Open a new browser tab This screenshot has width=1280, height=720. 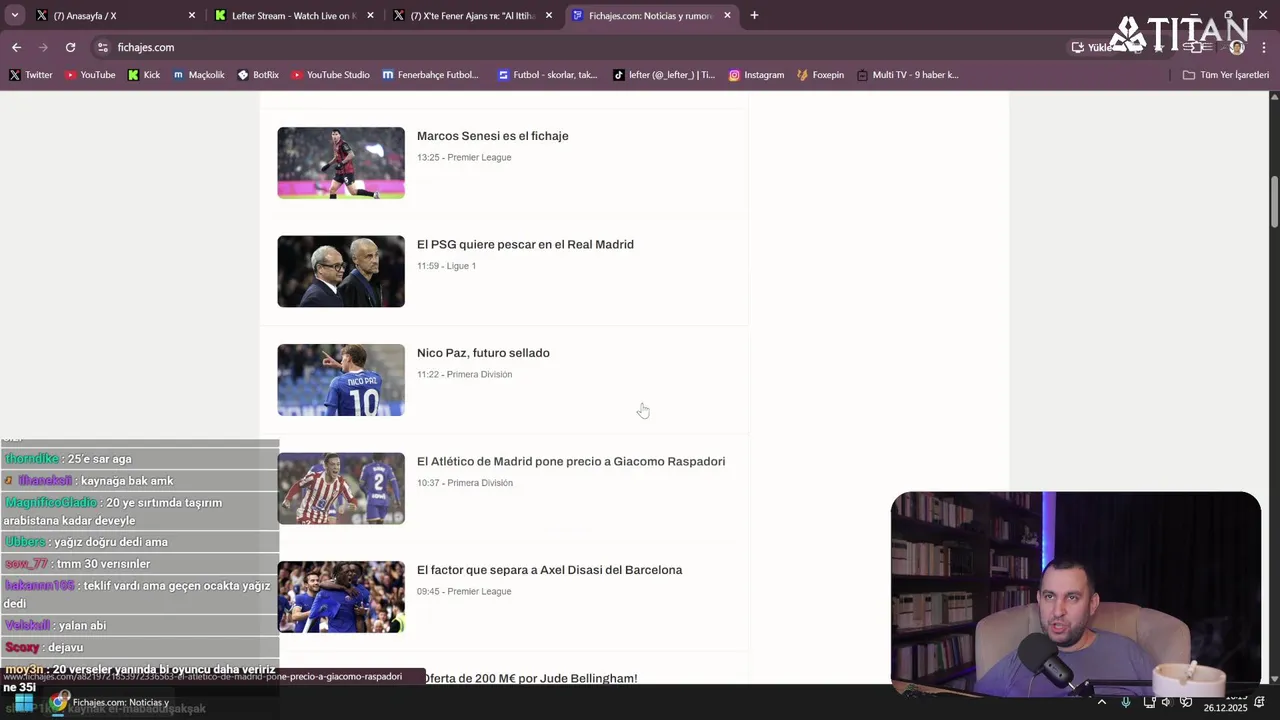[x=754, y=15]
